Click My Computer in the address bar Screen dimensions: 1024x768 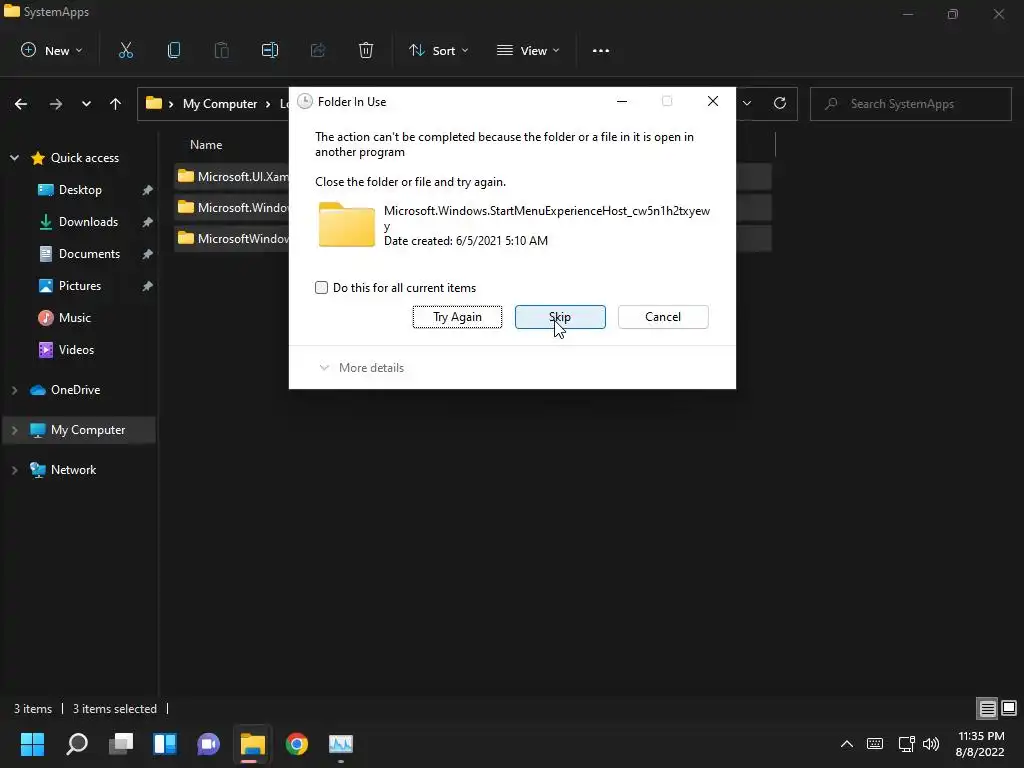click(x=220, y=104)
